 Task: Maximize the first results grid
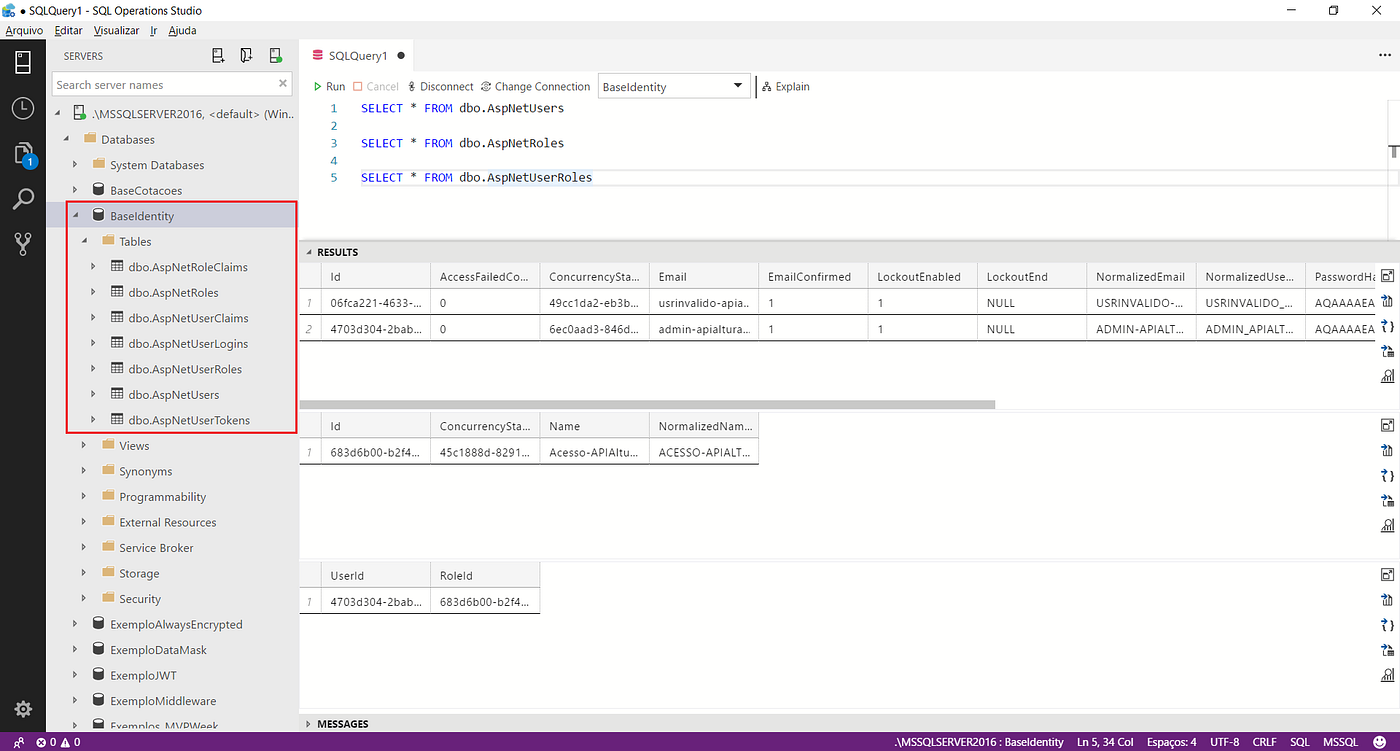coord(1387,276)
